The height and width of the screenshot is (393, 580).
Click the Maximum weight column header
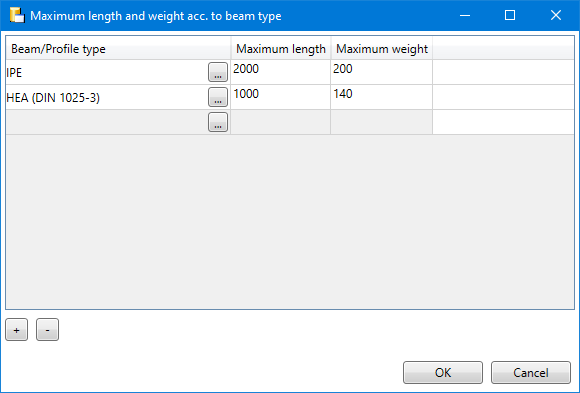click(382, 48)
